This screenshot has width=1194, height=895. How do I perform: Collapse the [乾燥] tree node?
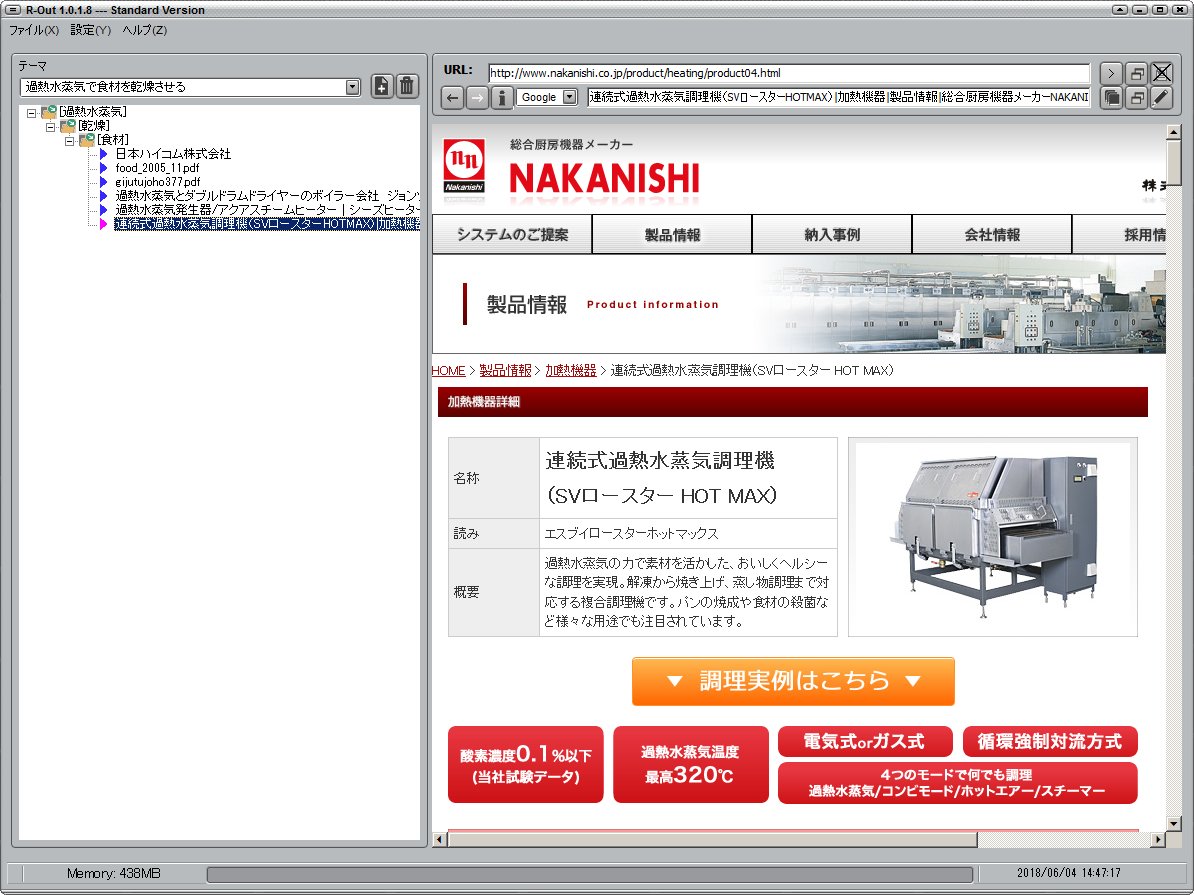tap(50, 126)
